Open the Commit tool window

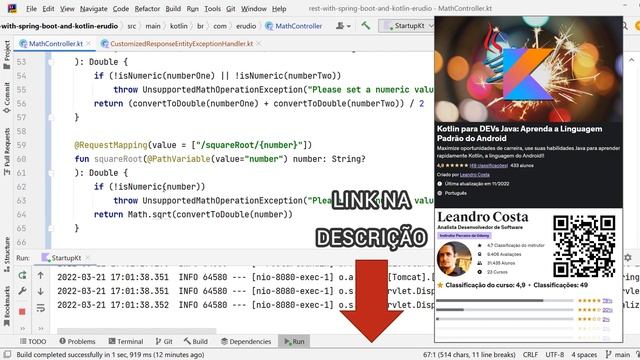coord(7,98)
